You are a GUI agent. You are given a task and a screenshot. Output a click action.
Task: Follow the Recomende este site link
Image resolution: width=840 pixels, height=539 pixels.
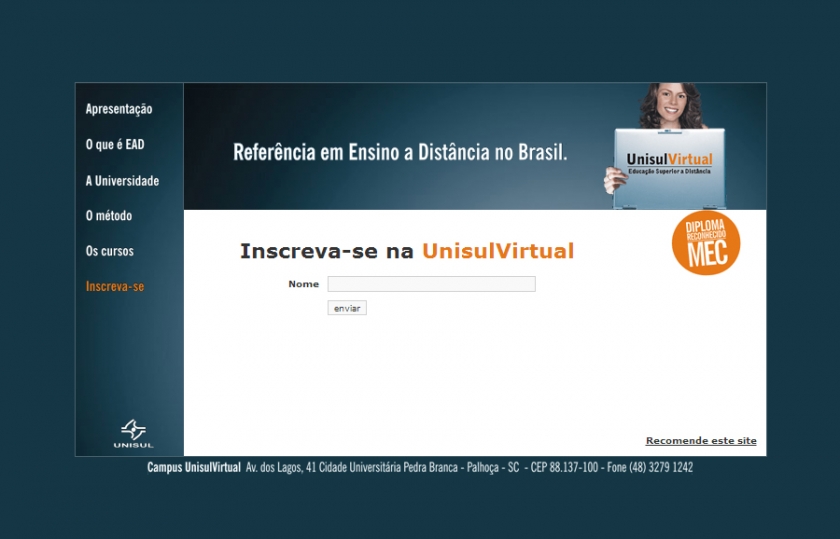[x=701, y=440]
